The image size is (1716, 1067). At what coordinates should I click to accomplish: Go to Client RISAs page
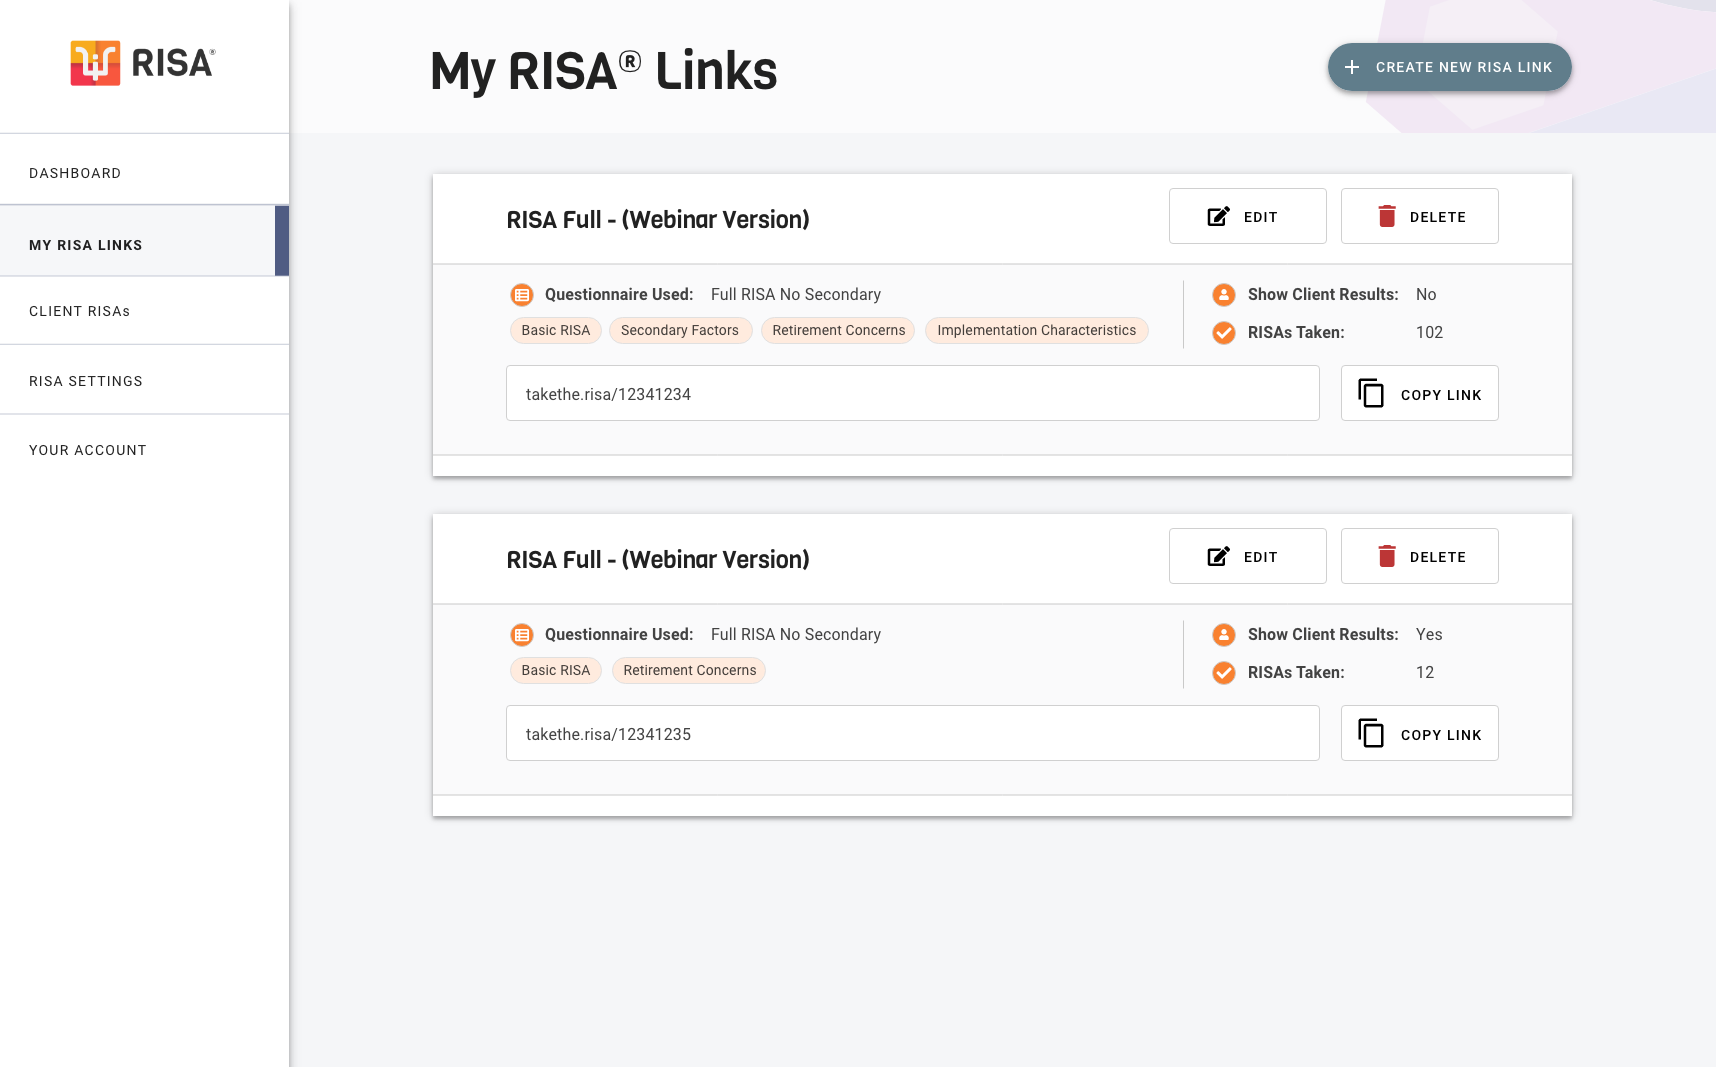point(145,311)
